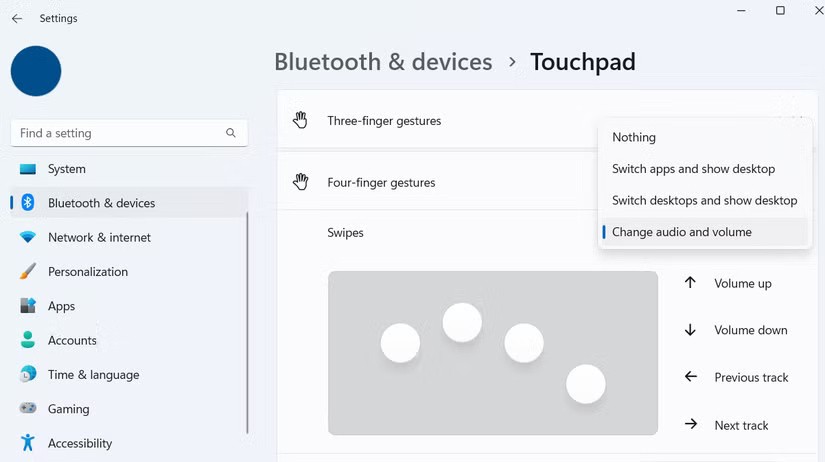Screen dimensions: 825x462
Task: Click the search magnifier icon
Action: click(231, 133)
